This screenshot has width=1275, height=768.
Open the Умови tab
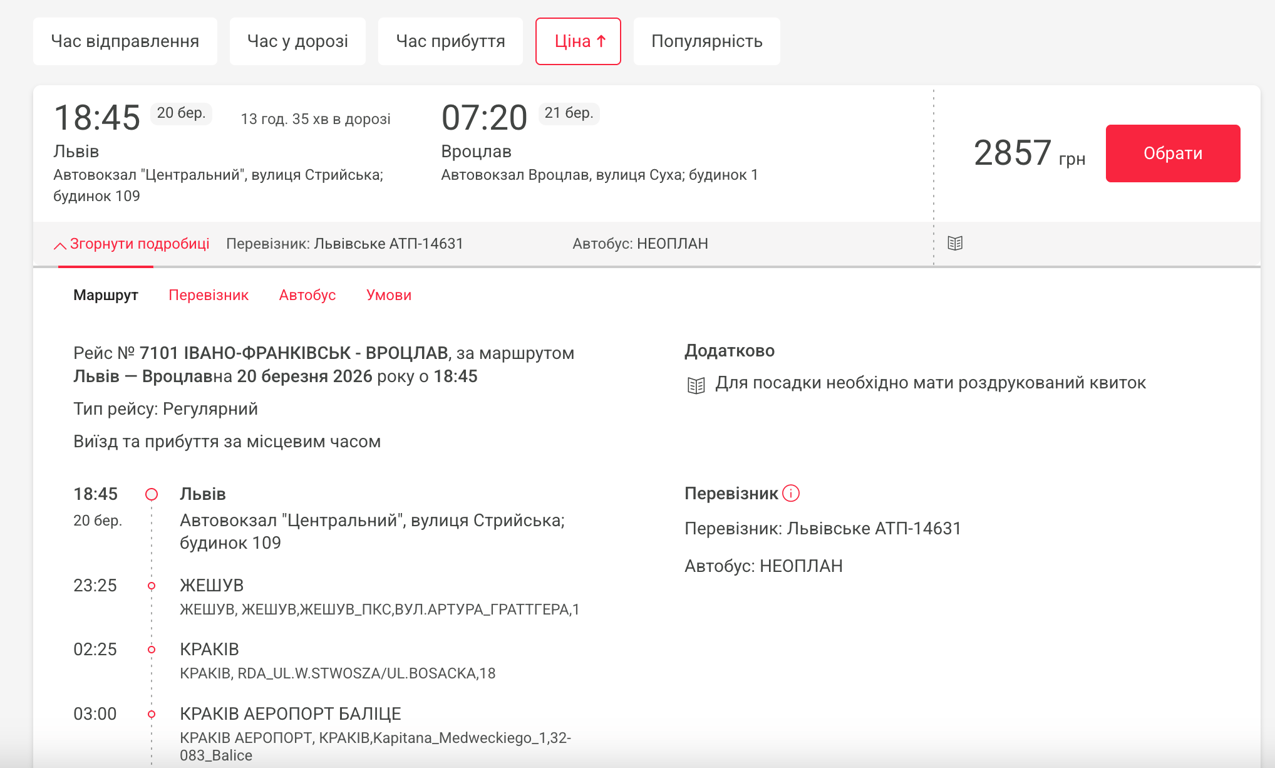pyautogui.click(x=389, y=295)
